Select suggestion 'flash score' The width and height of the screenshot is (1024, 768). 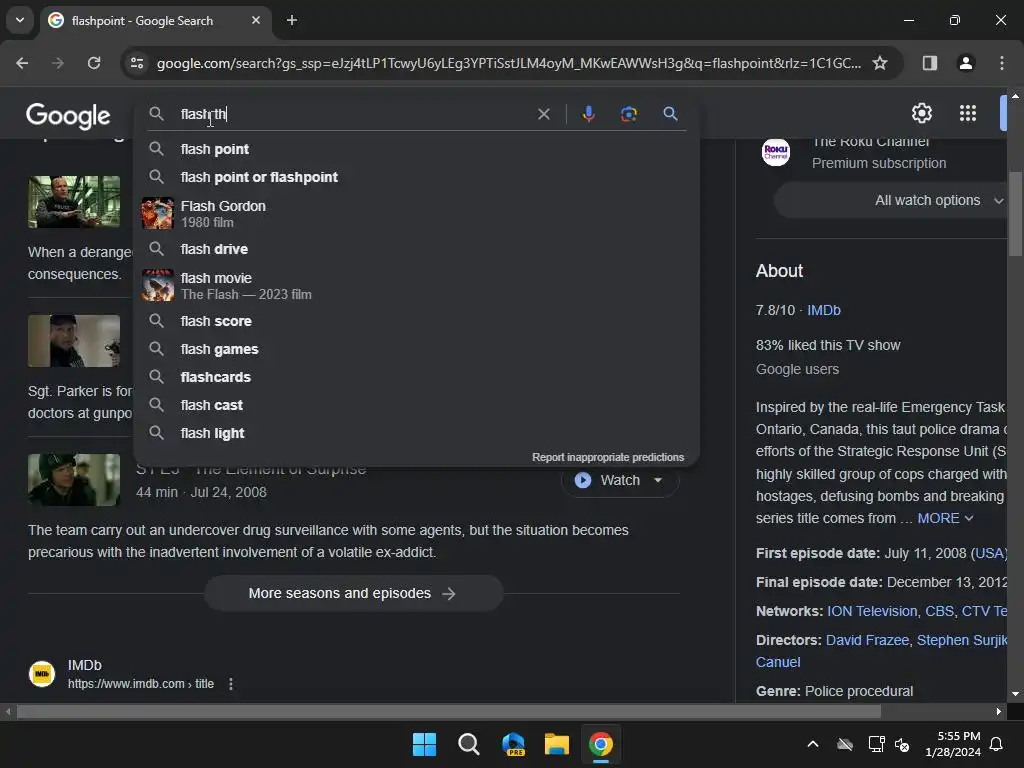coord(417,321)
